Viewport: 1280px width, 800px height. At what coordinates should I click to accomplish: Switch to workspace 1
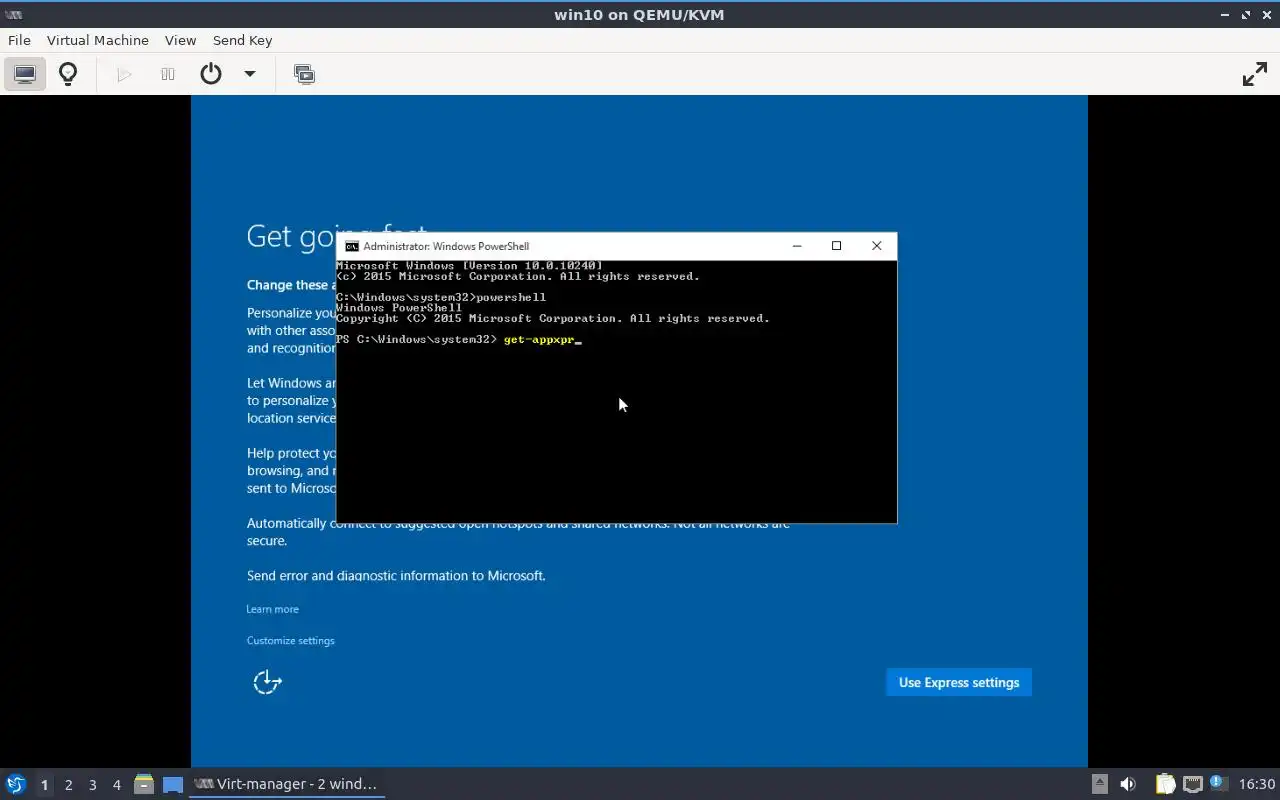click(44, 785)
